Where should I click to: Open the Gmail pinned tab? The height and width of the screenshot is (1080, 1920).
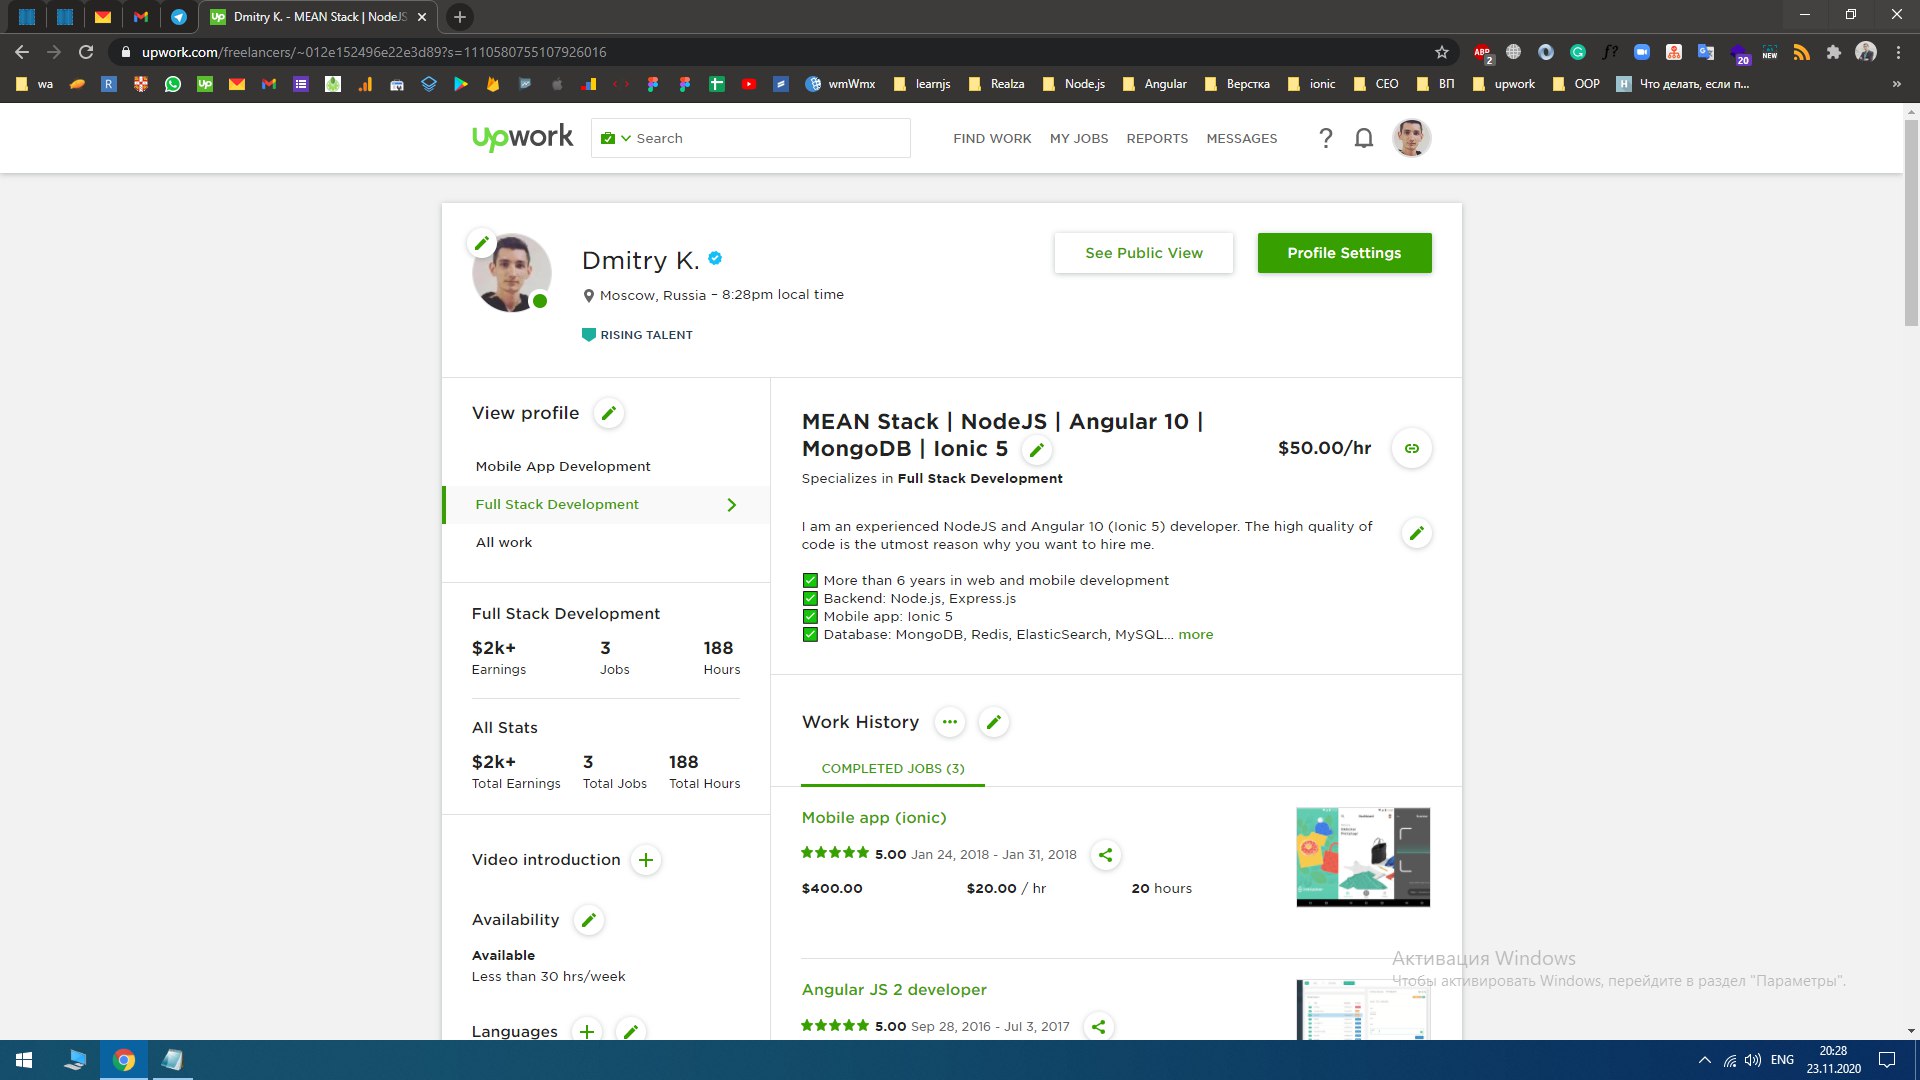click(x=140, y=17)
